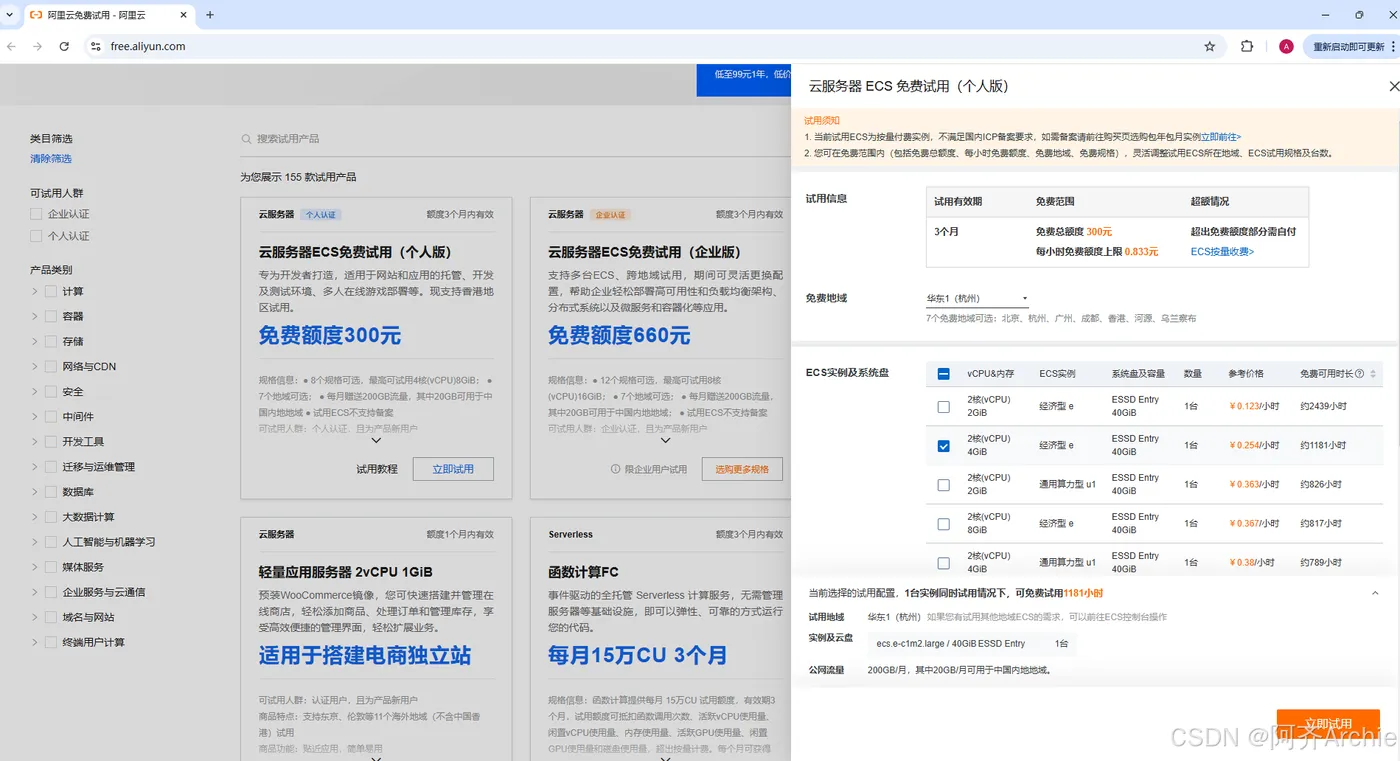Image resolution: width=1400 pixels, height=761 pixels.
Task: Click 立即试用 on the 个人版 ECS card
Action: (x=453, y=469)
